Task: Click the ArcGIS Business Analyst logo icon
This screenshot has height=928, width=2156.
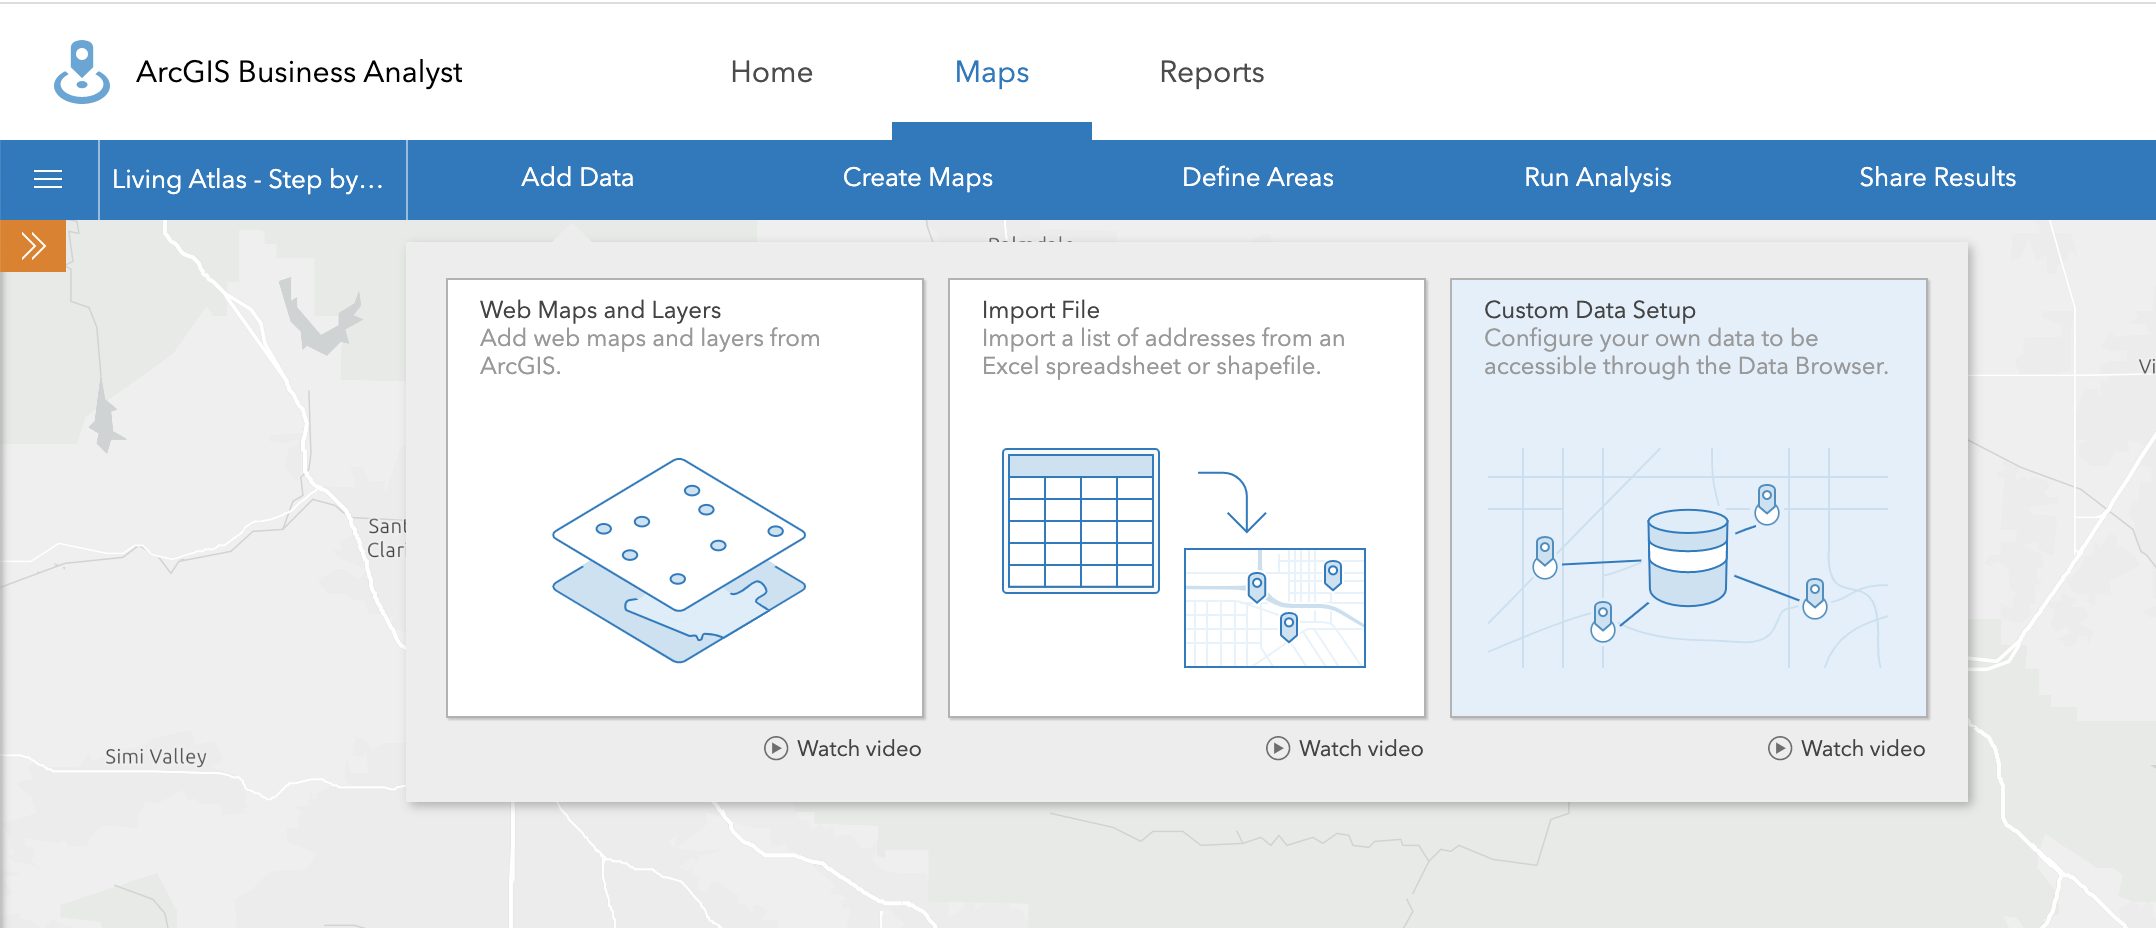Action: pyautogui.click(x=82, y=72)
